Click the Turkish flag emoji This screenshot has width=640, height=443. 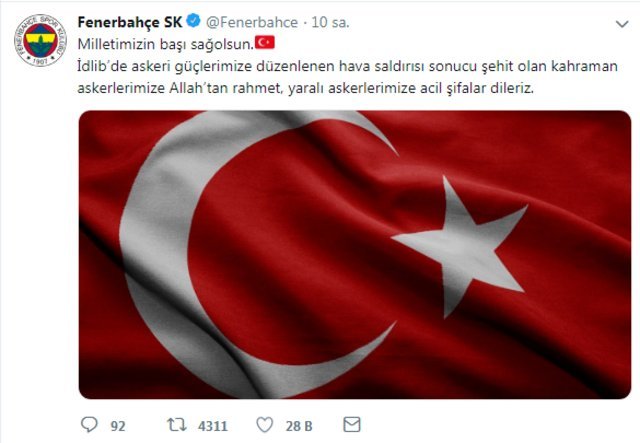coord(265,42)
